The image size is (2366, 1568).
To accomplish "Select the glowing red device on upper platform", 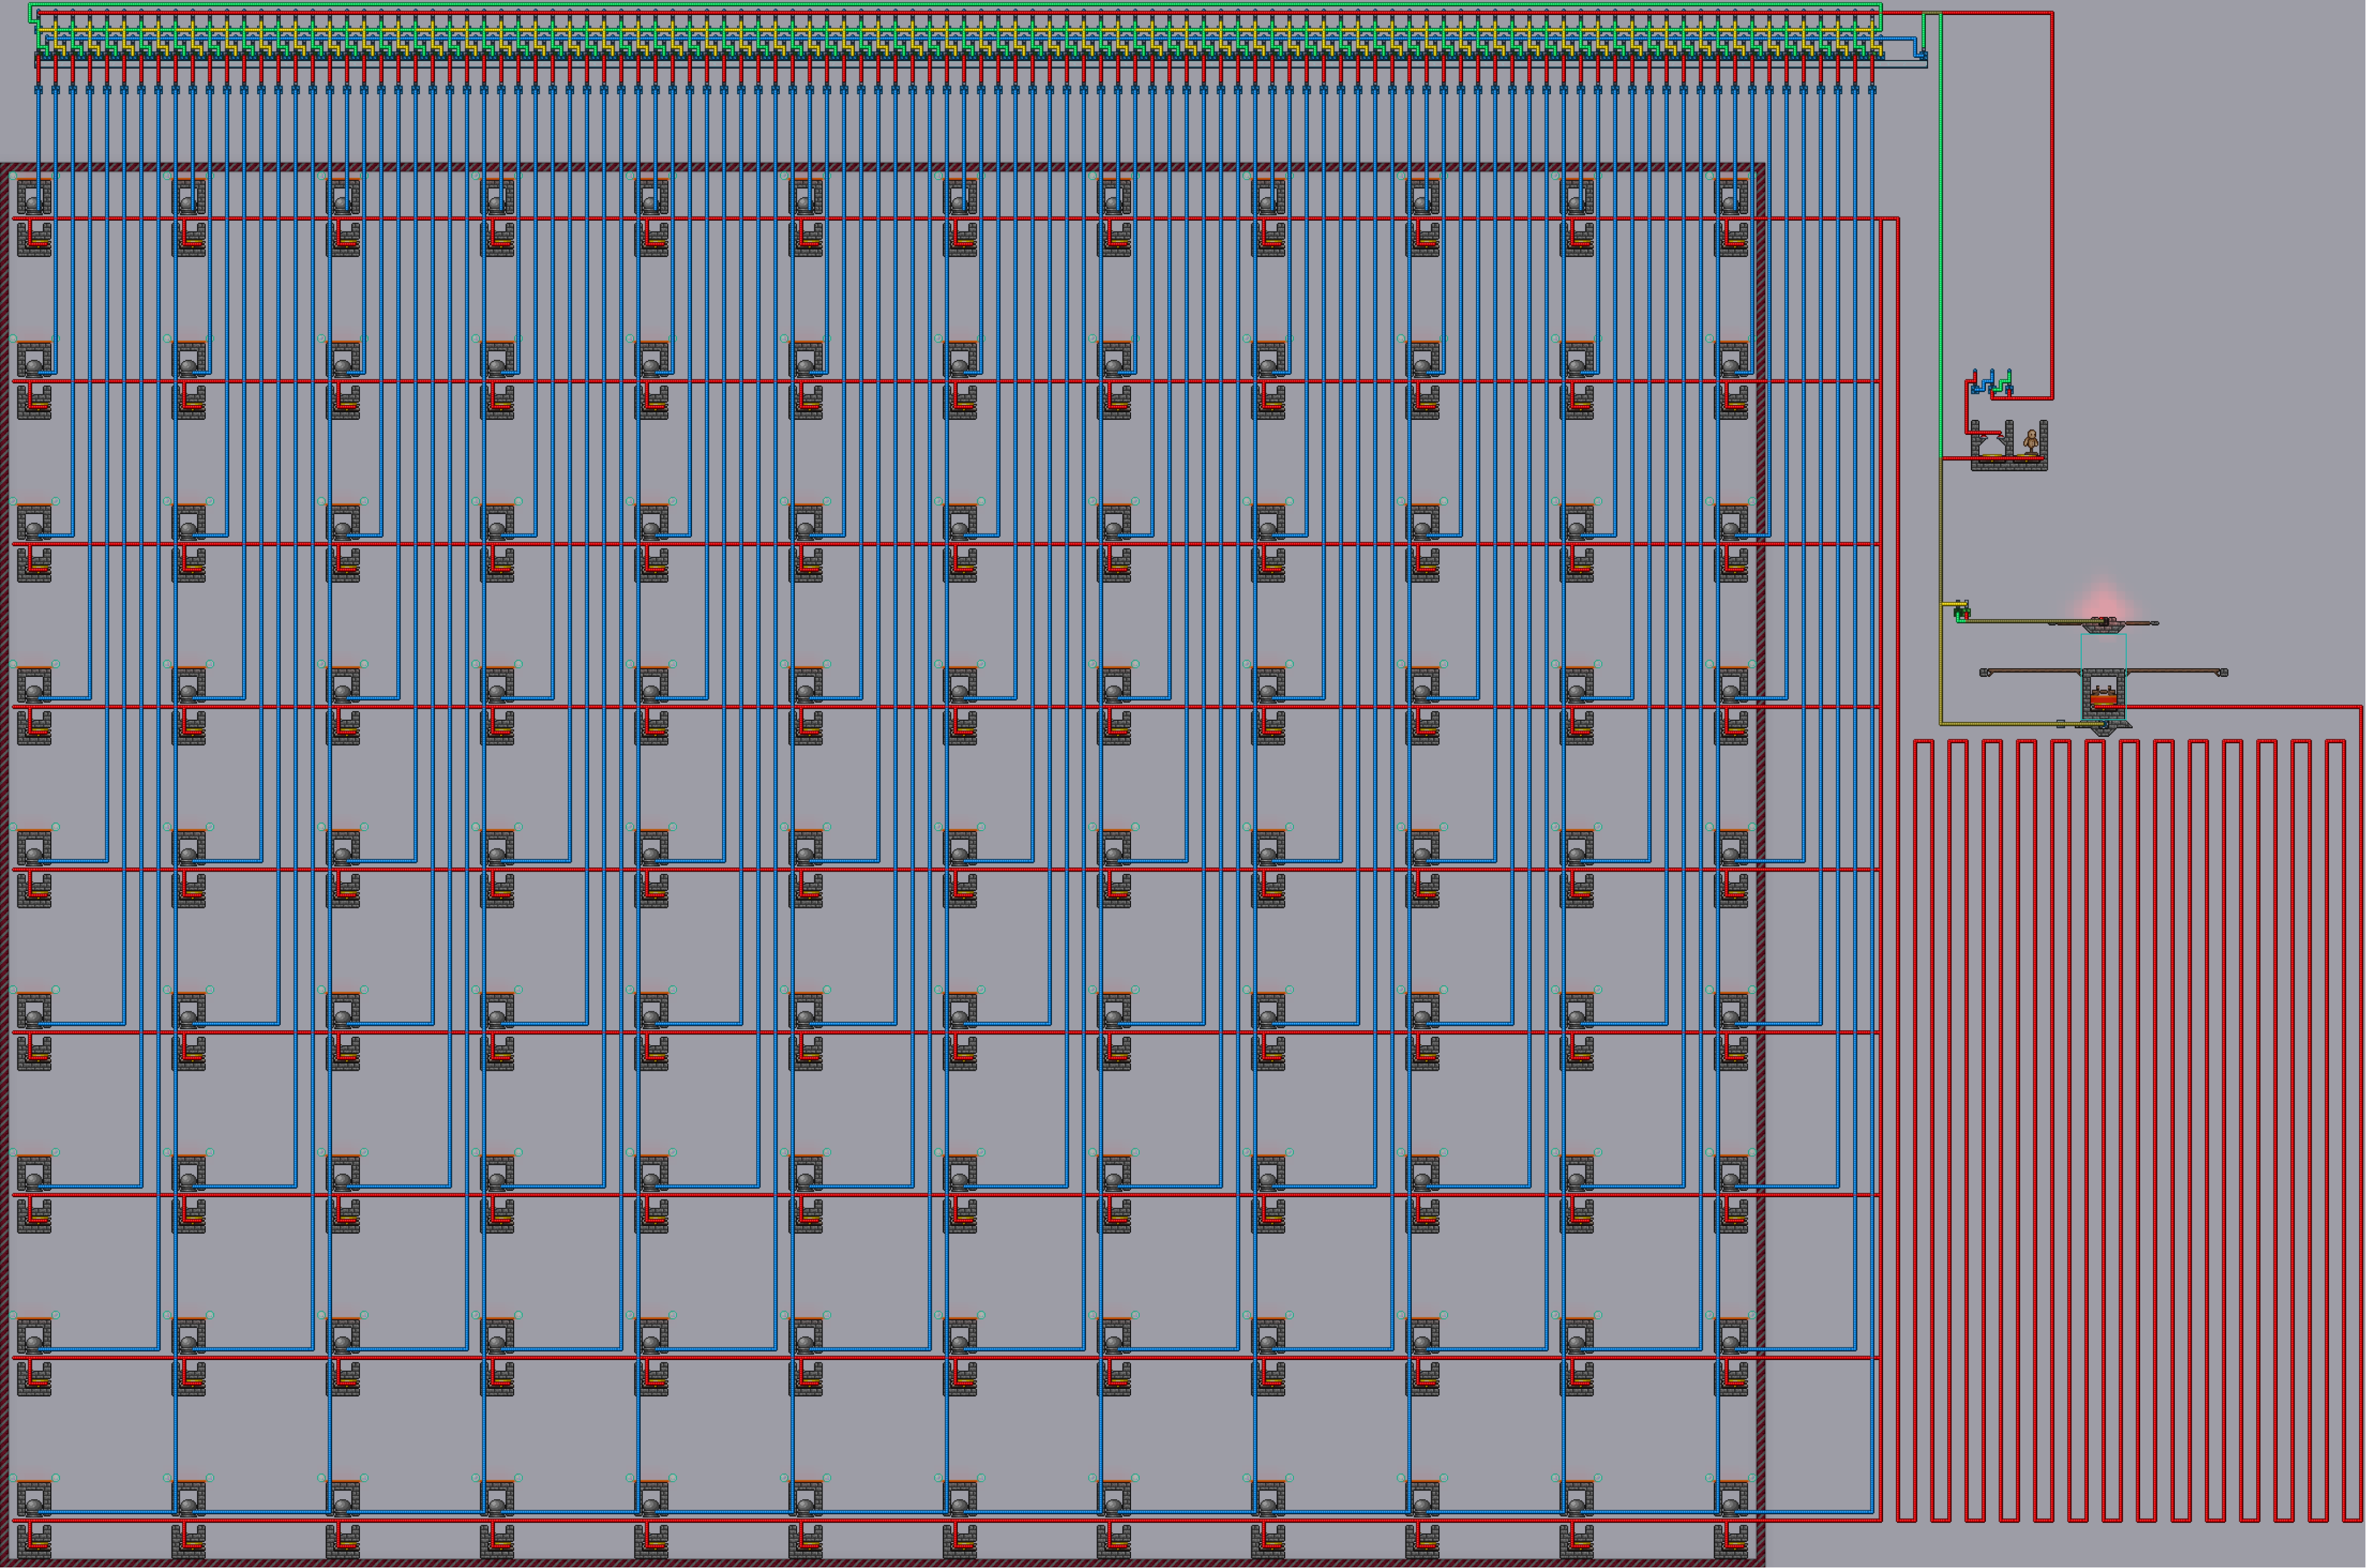I will (x=2104, y=621).
